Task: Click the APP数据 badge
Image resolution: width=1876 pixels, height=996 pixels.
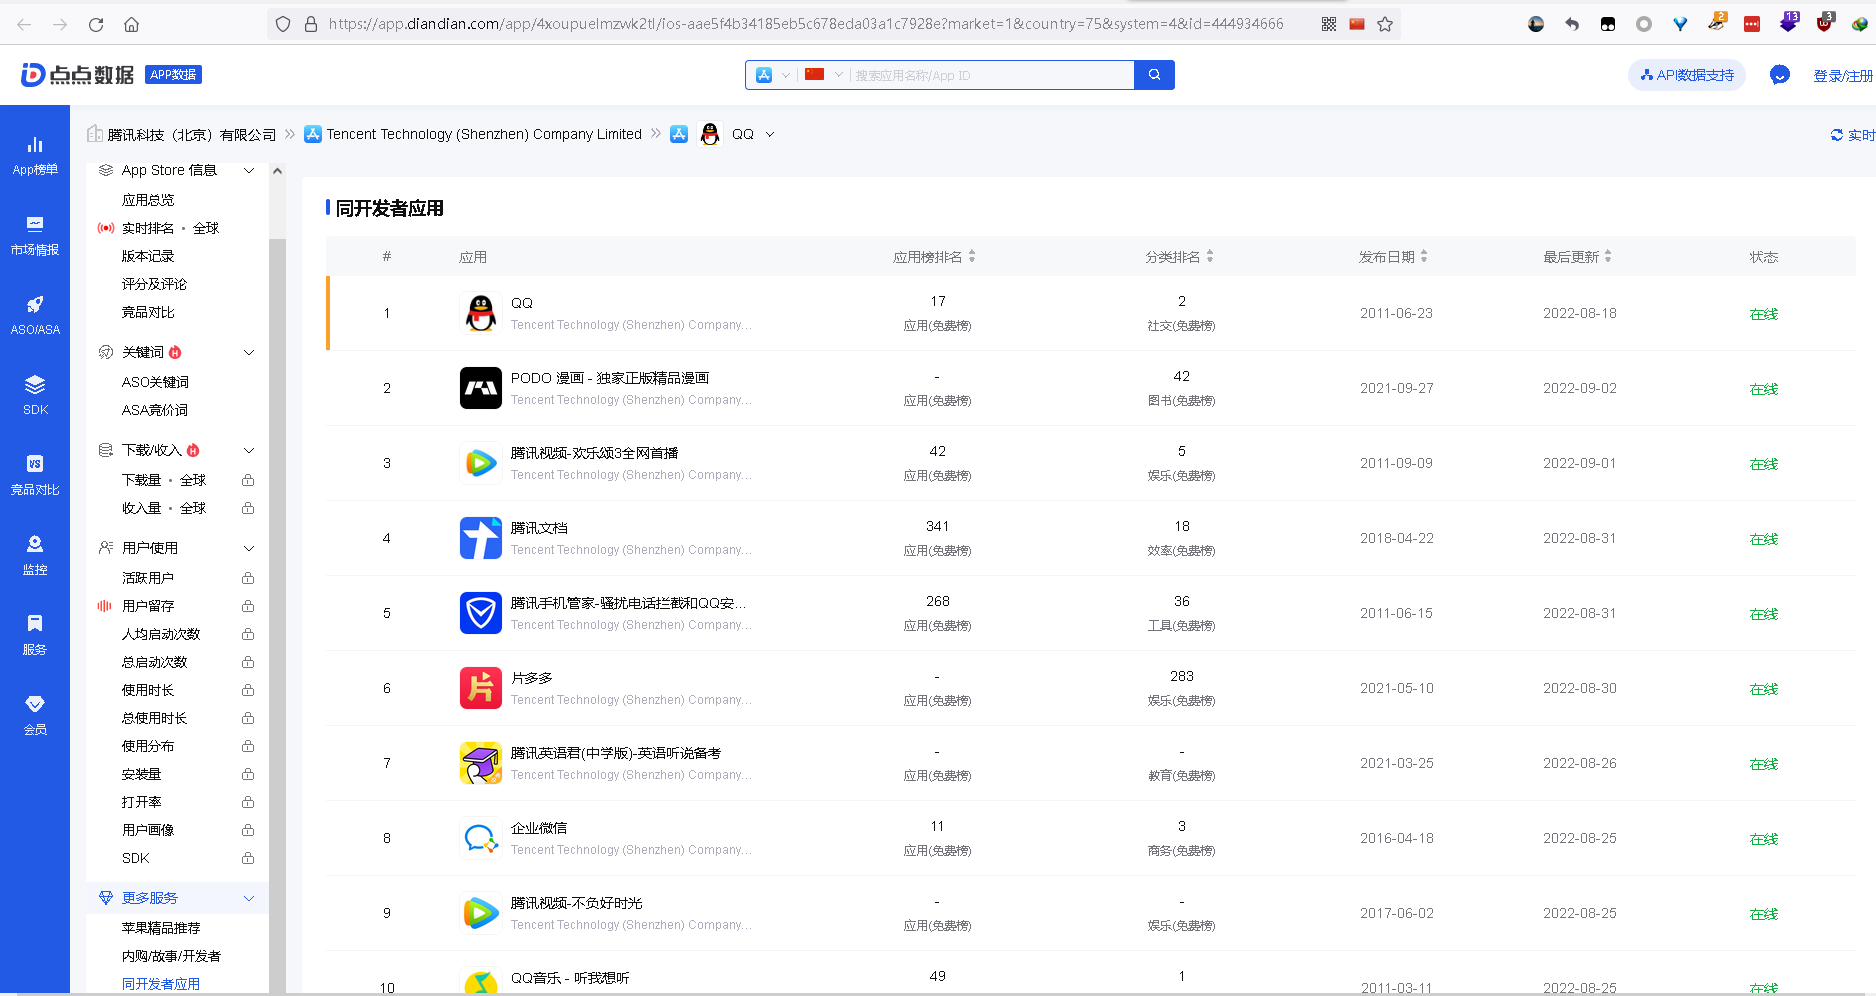Action: coord(174,74)
